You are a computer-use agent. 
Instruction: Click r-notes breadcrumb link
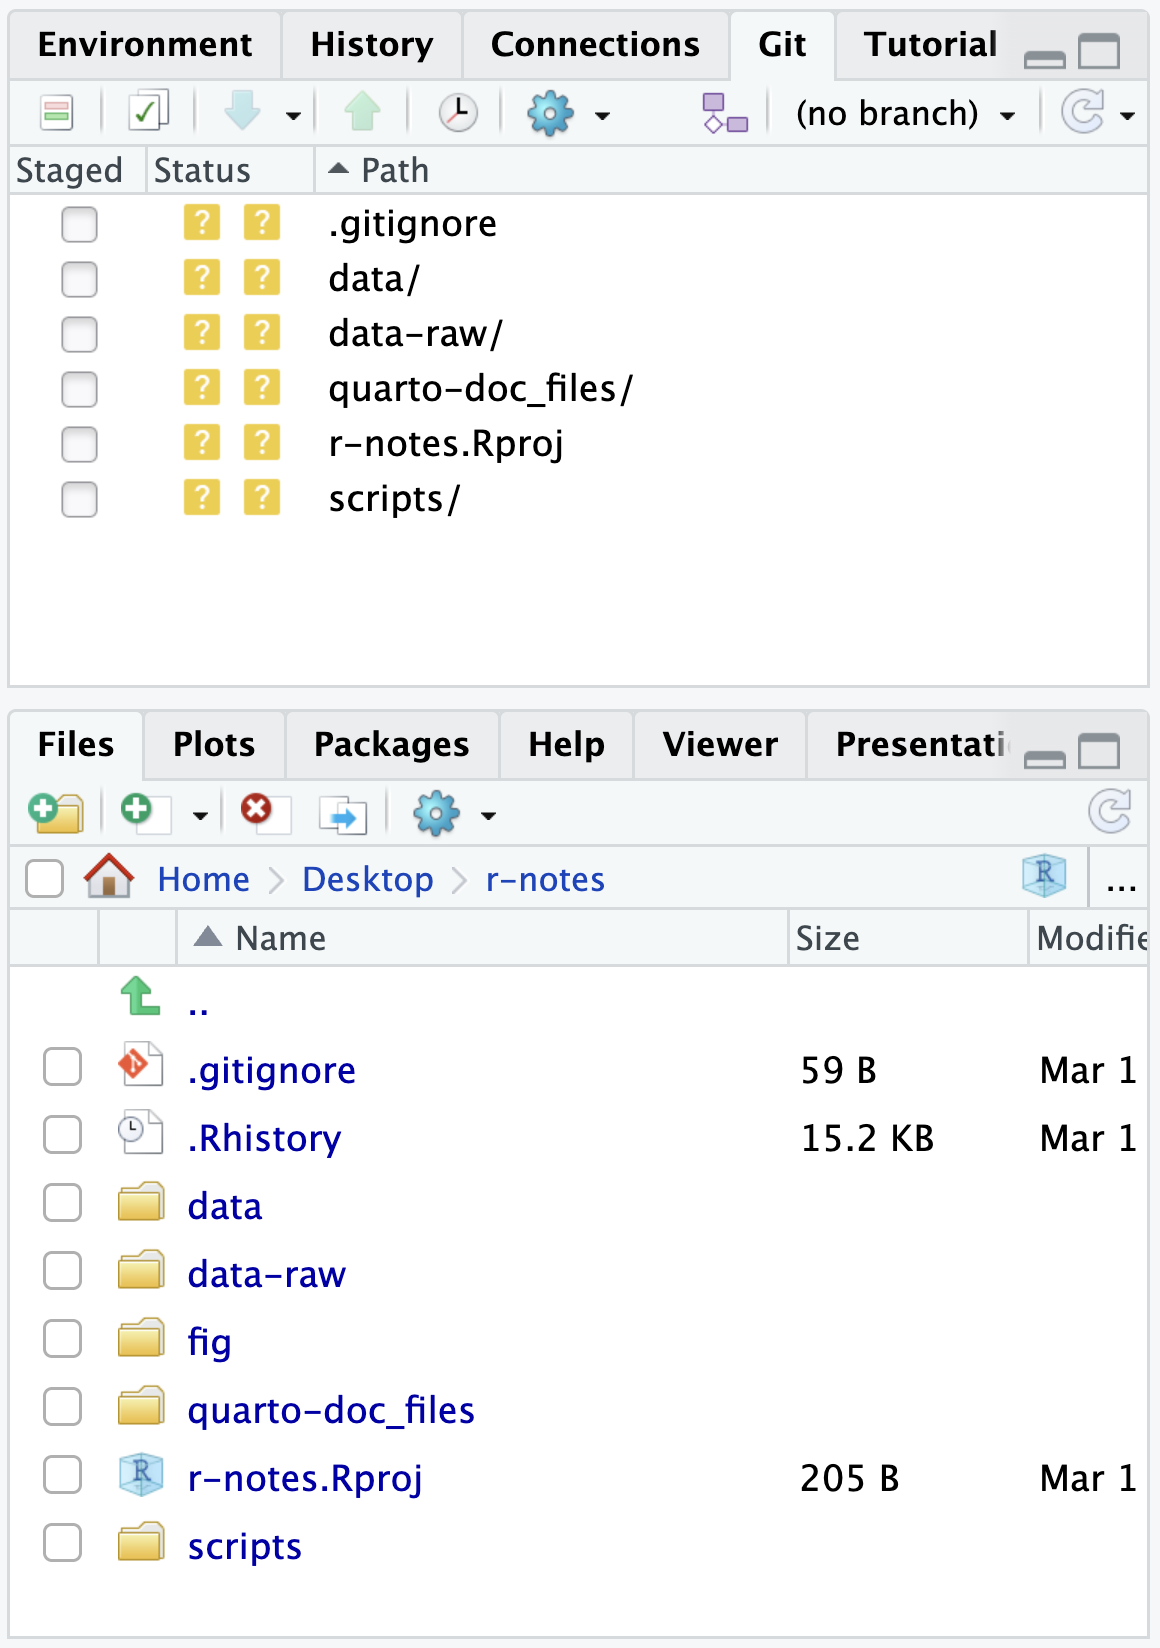pyautogui.click(x=545, y=879)
